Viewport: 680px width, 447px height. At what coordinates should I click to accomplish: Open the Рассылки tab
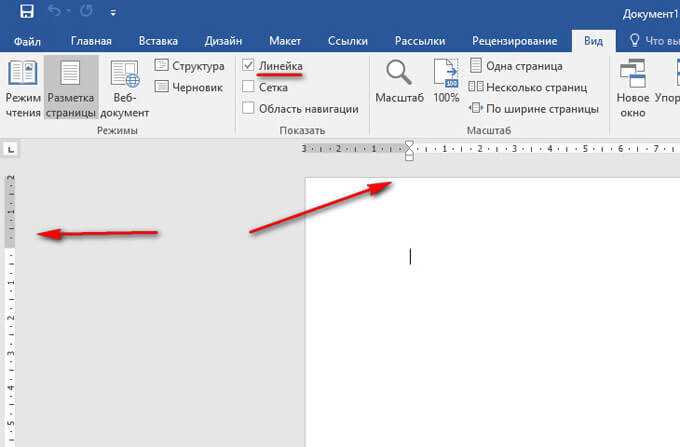coord(420,41)
